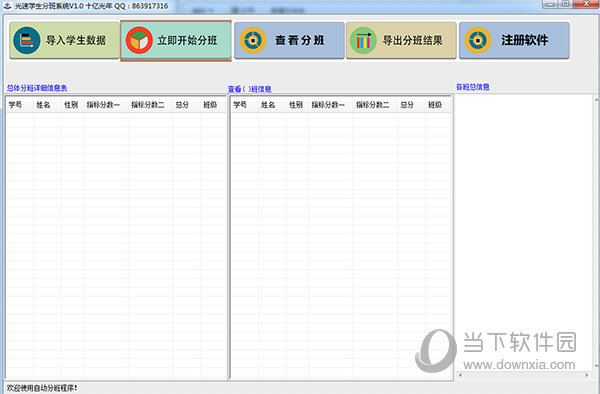Click status bar welcome message
The image size is (600, 394).
click(x=42, y=388)
